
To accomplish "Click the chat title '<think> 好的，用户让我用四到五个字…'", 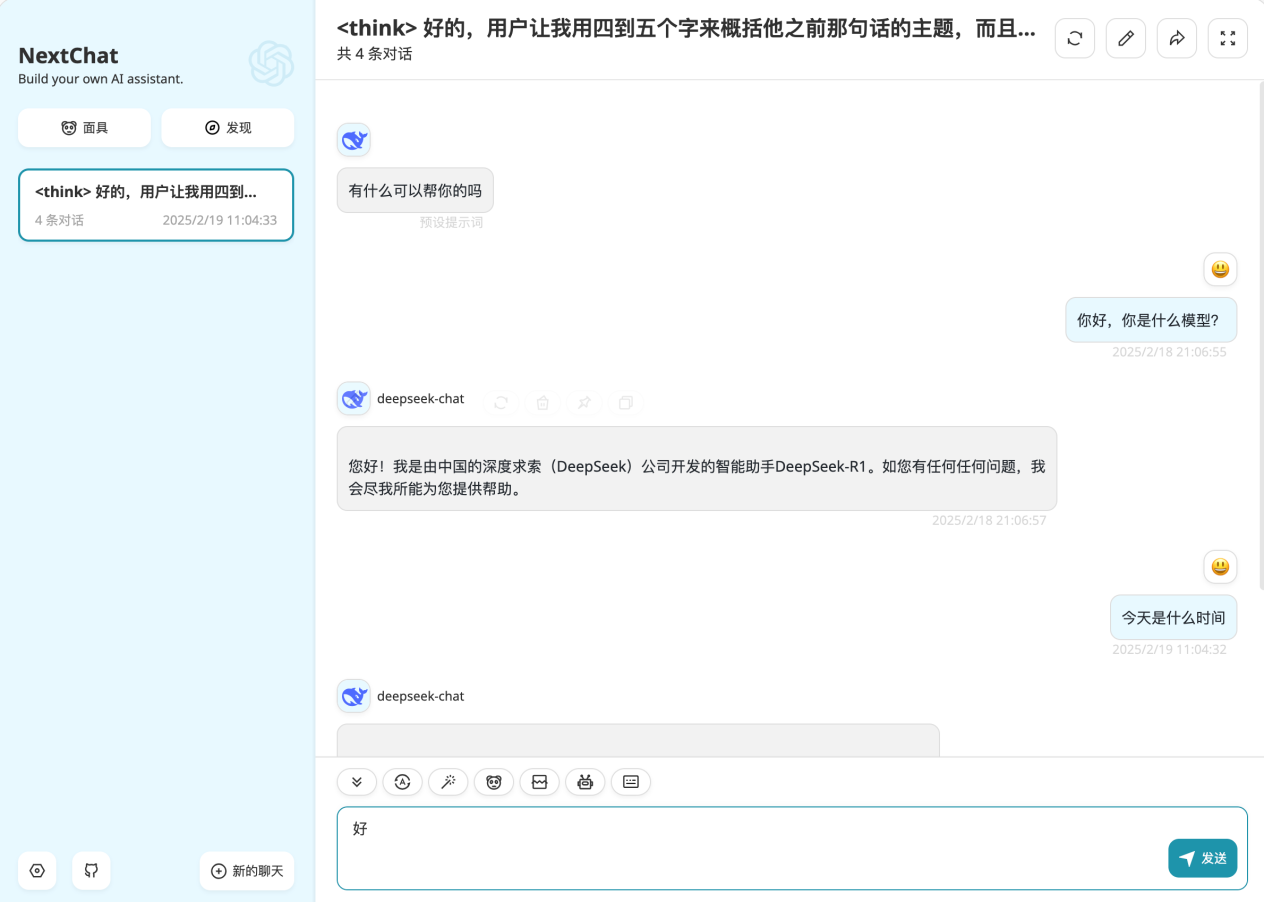I will click(x=686, y=29).
